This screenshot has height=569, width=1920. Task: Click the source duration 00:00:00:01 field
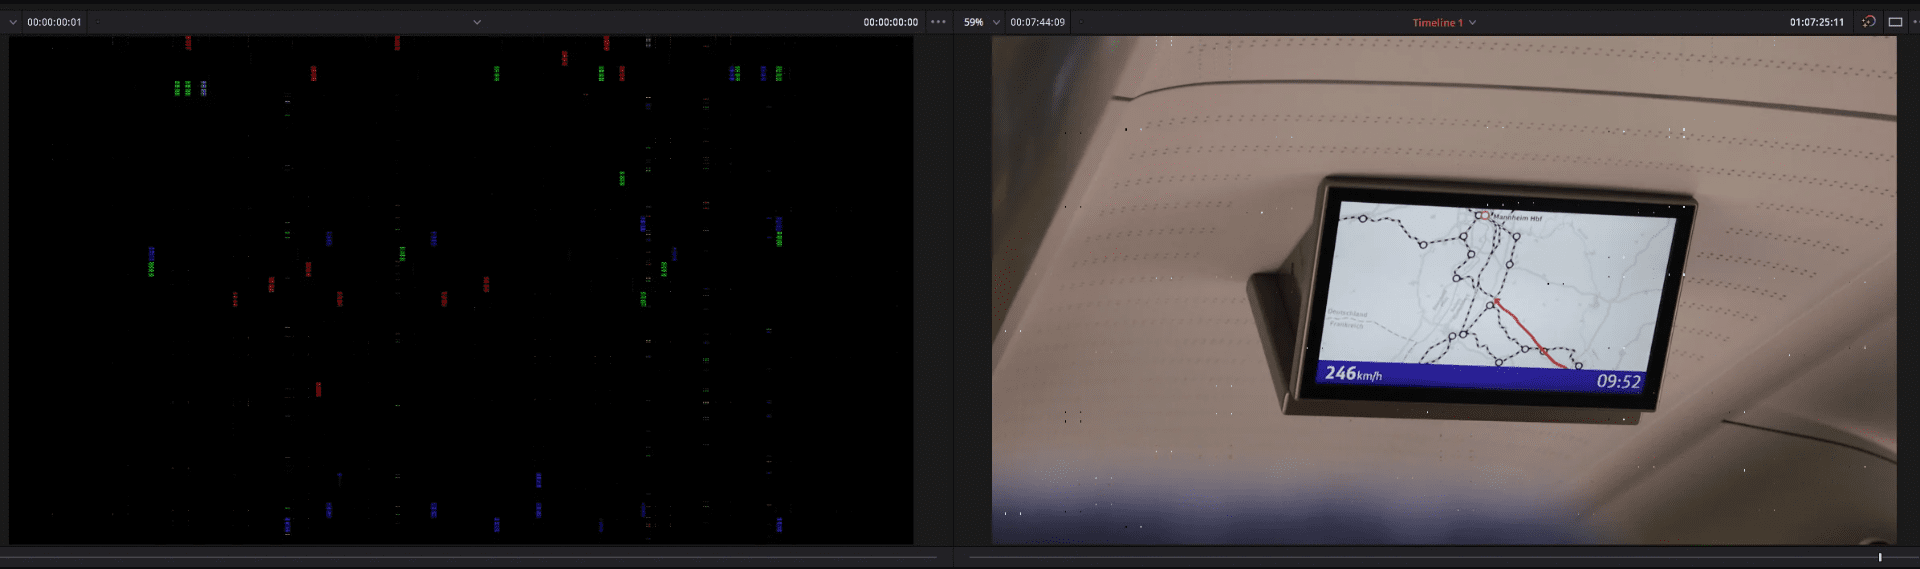54,22
